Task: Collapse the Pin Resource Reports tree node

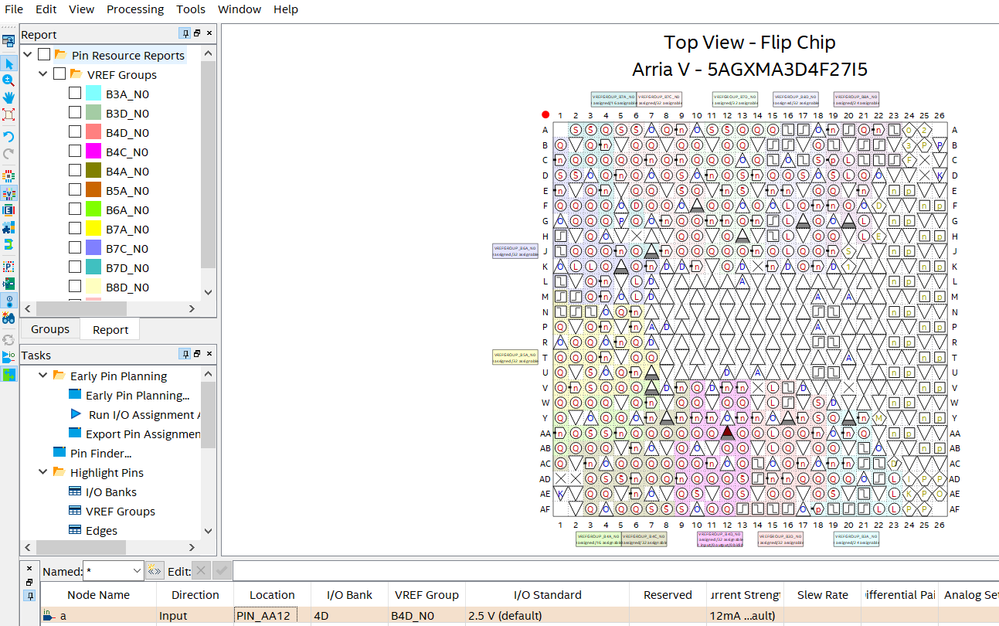Action: tap(27, 55)
